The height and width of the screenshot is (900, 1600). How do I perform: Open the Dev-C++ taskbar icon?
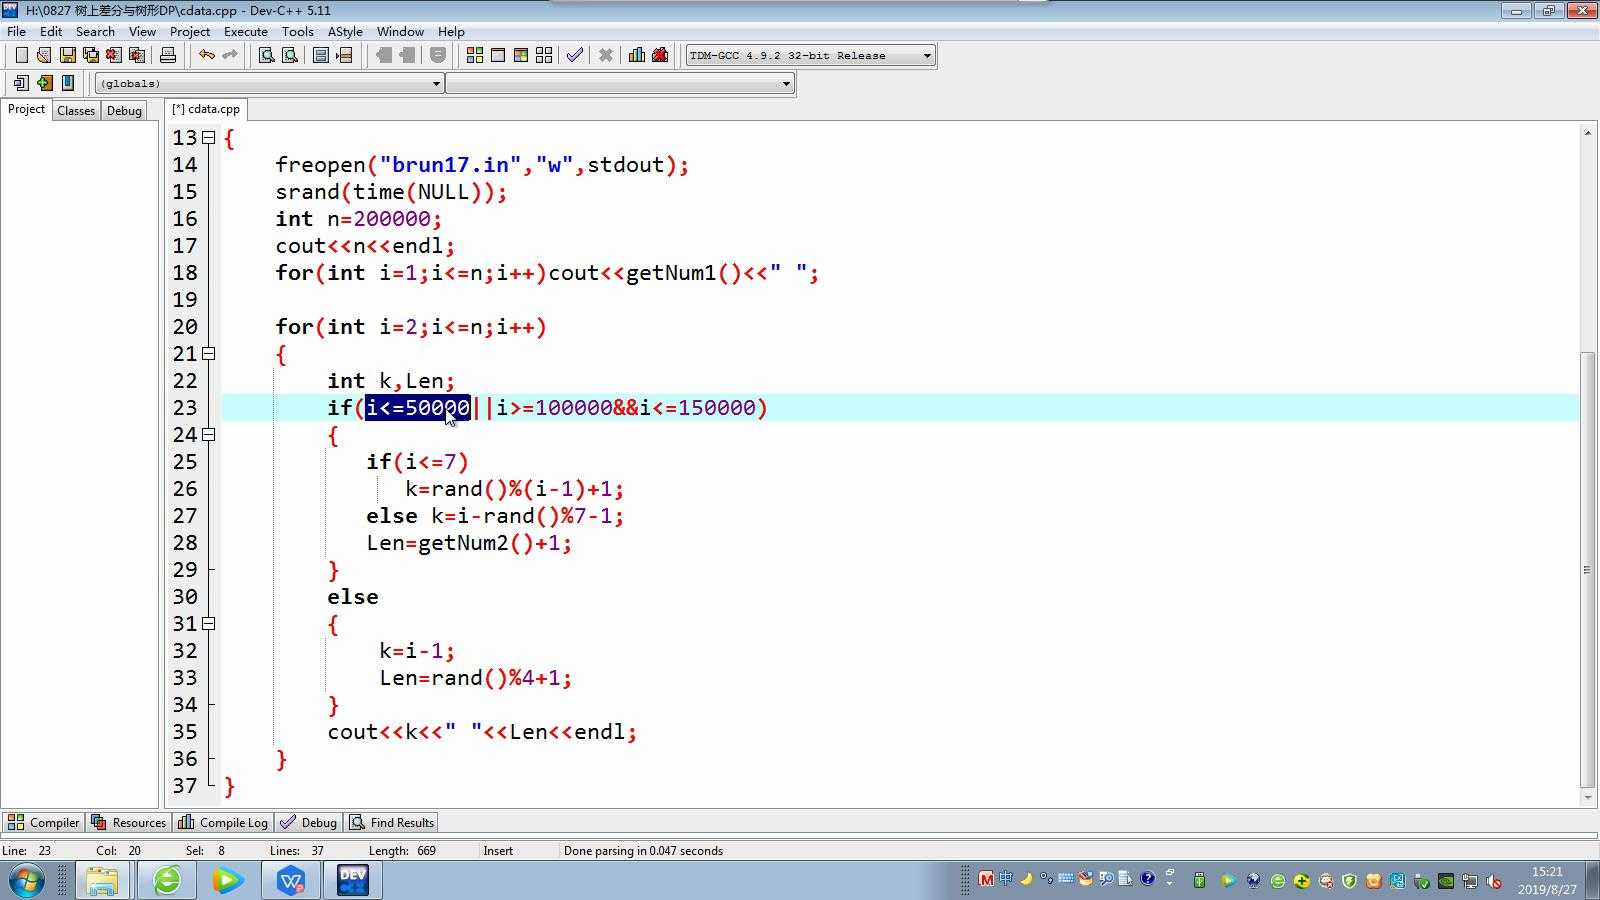[353, 881]
